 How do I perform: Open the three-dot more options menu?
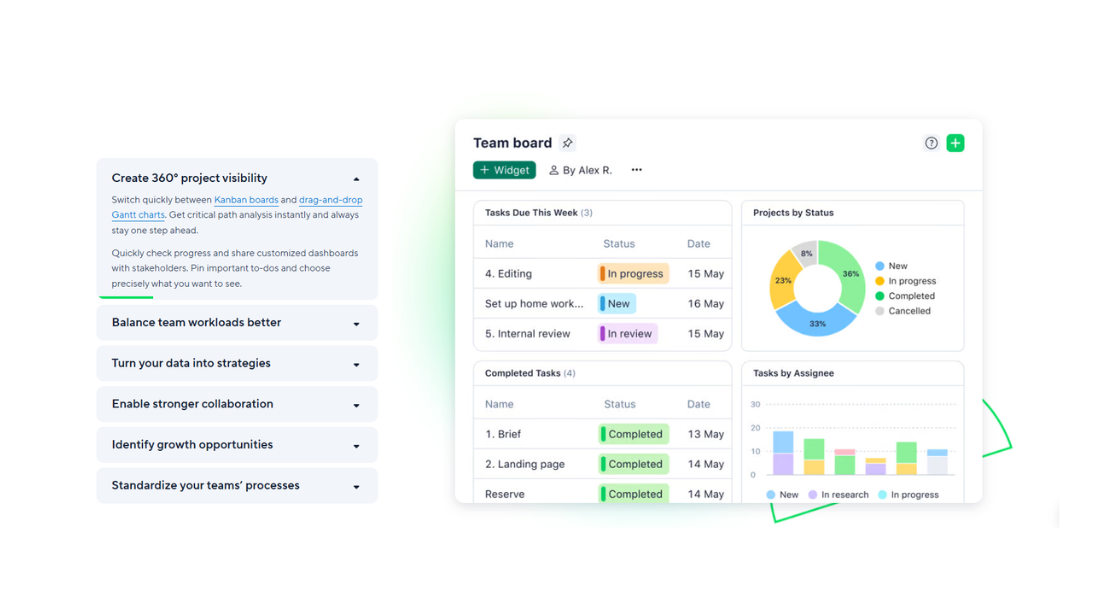636,170
